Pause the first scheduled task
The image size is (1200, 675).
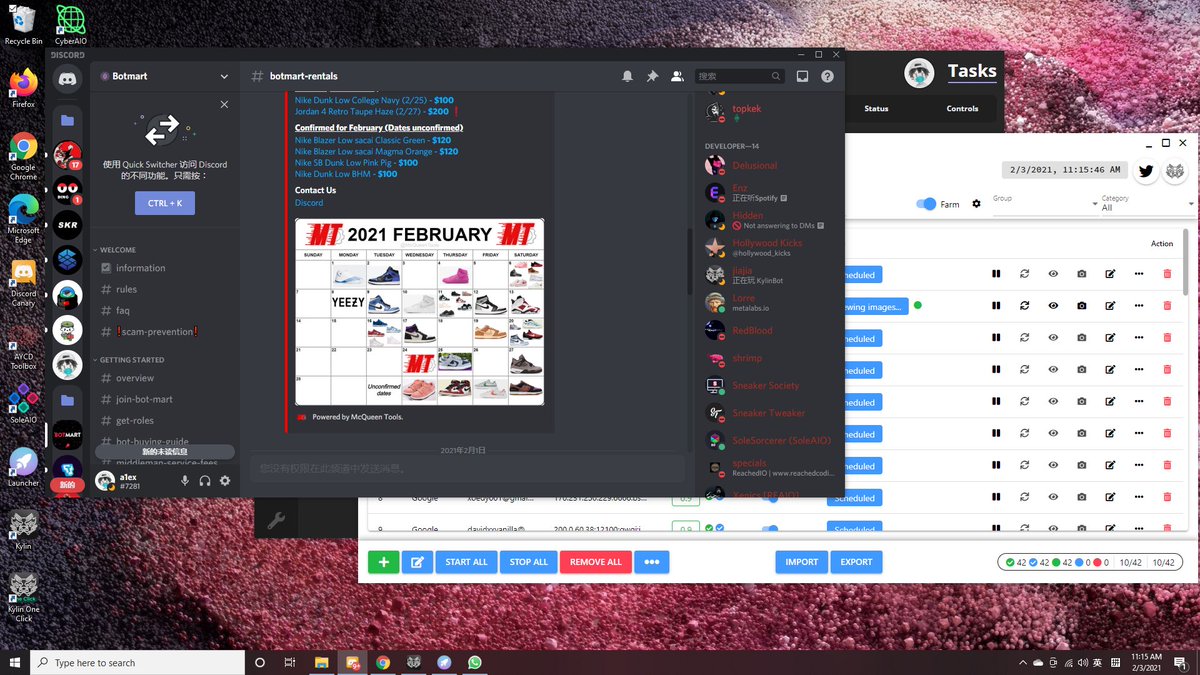click(x=996, y=274)
